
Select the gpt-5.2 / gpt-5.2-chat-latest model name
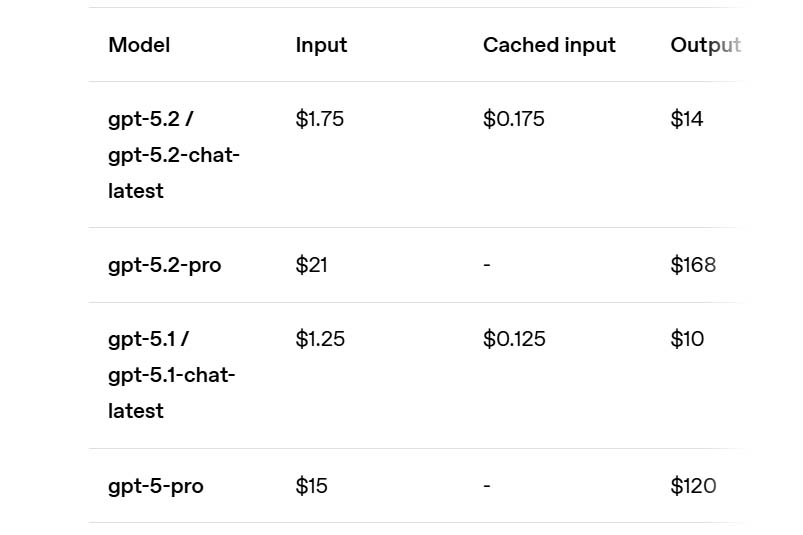coord(173,155)
